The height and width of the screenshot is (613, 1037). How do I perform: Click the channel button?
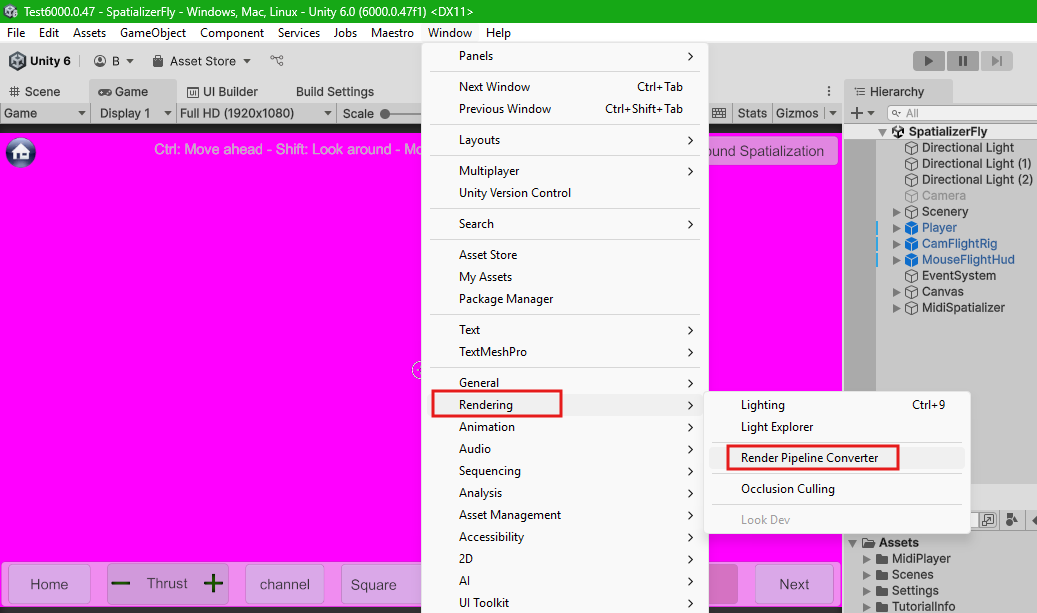pos(284,584)
